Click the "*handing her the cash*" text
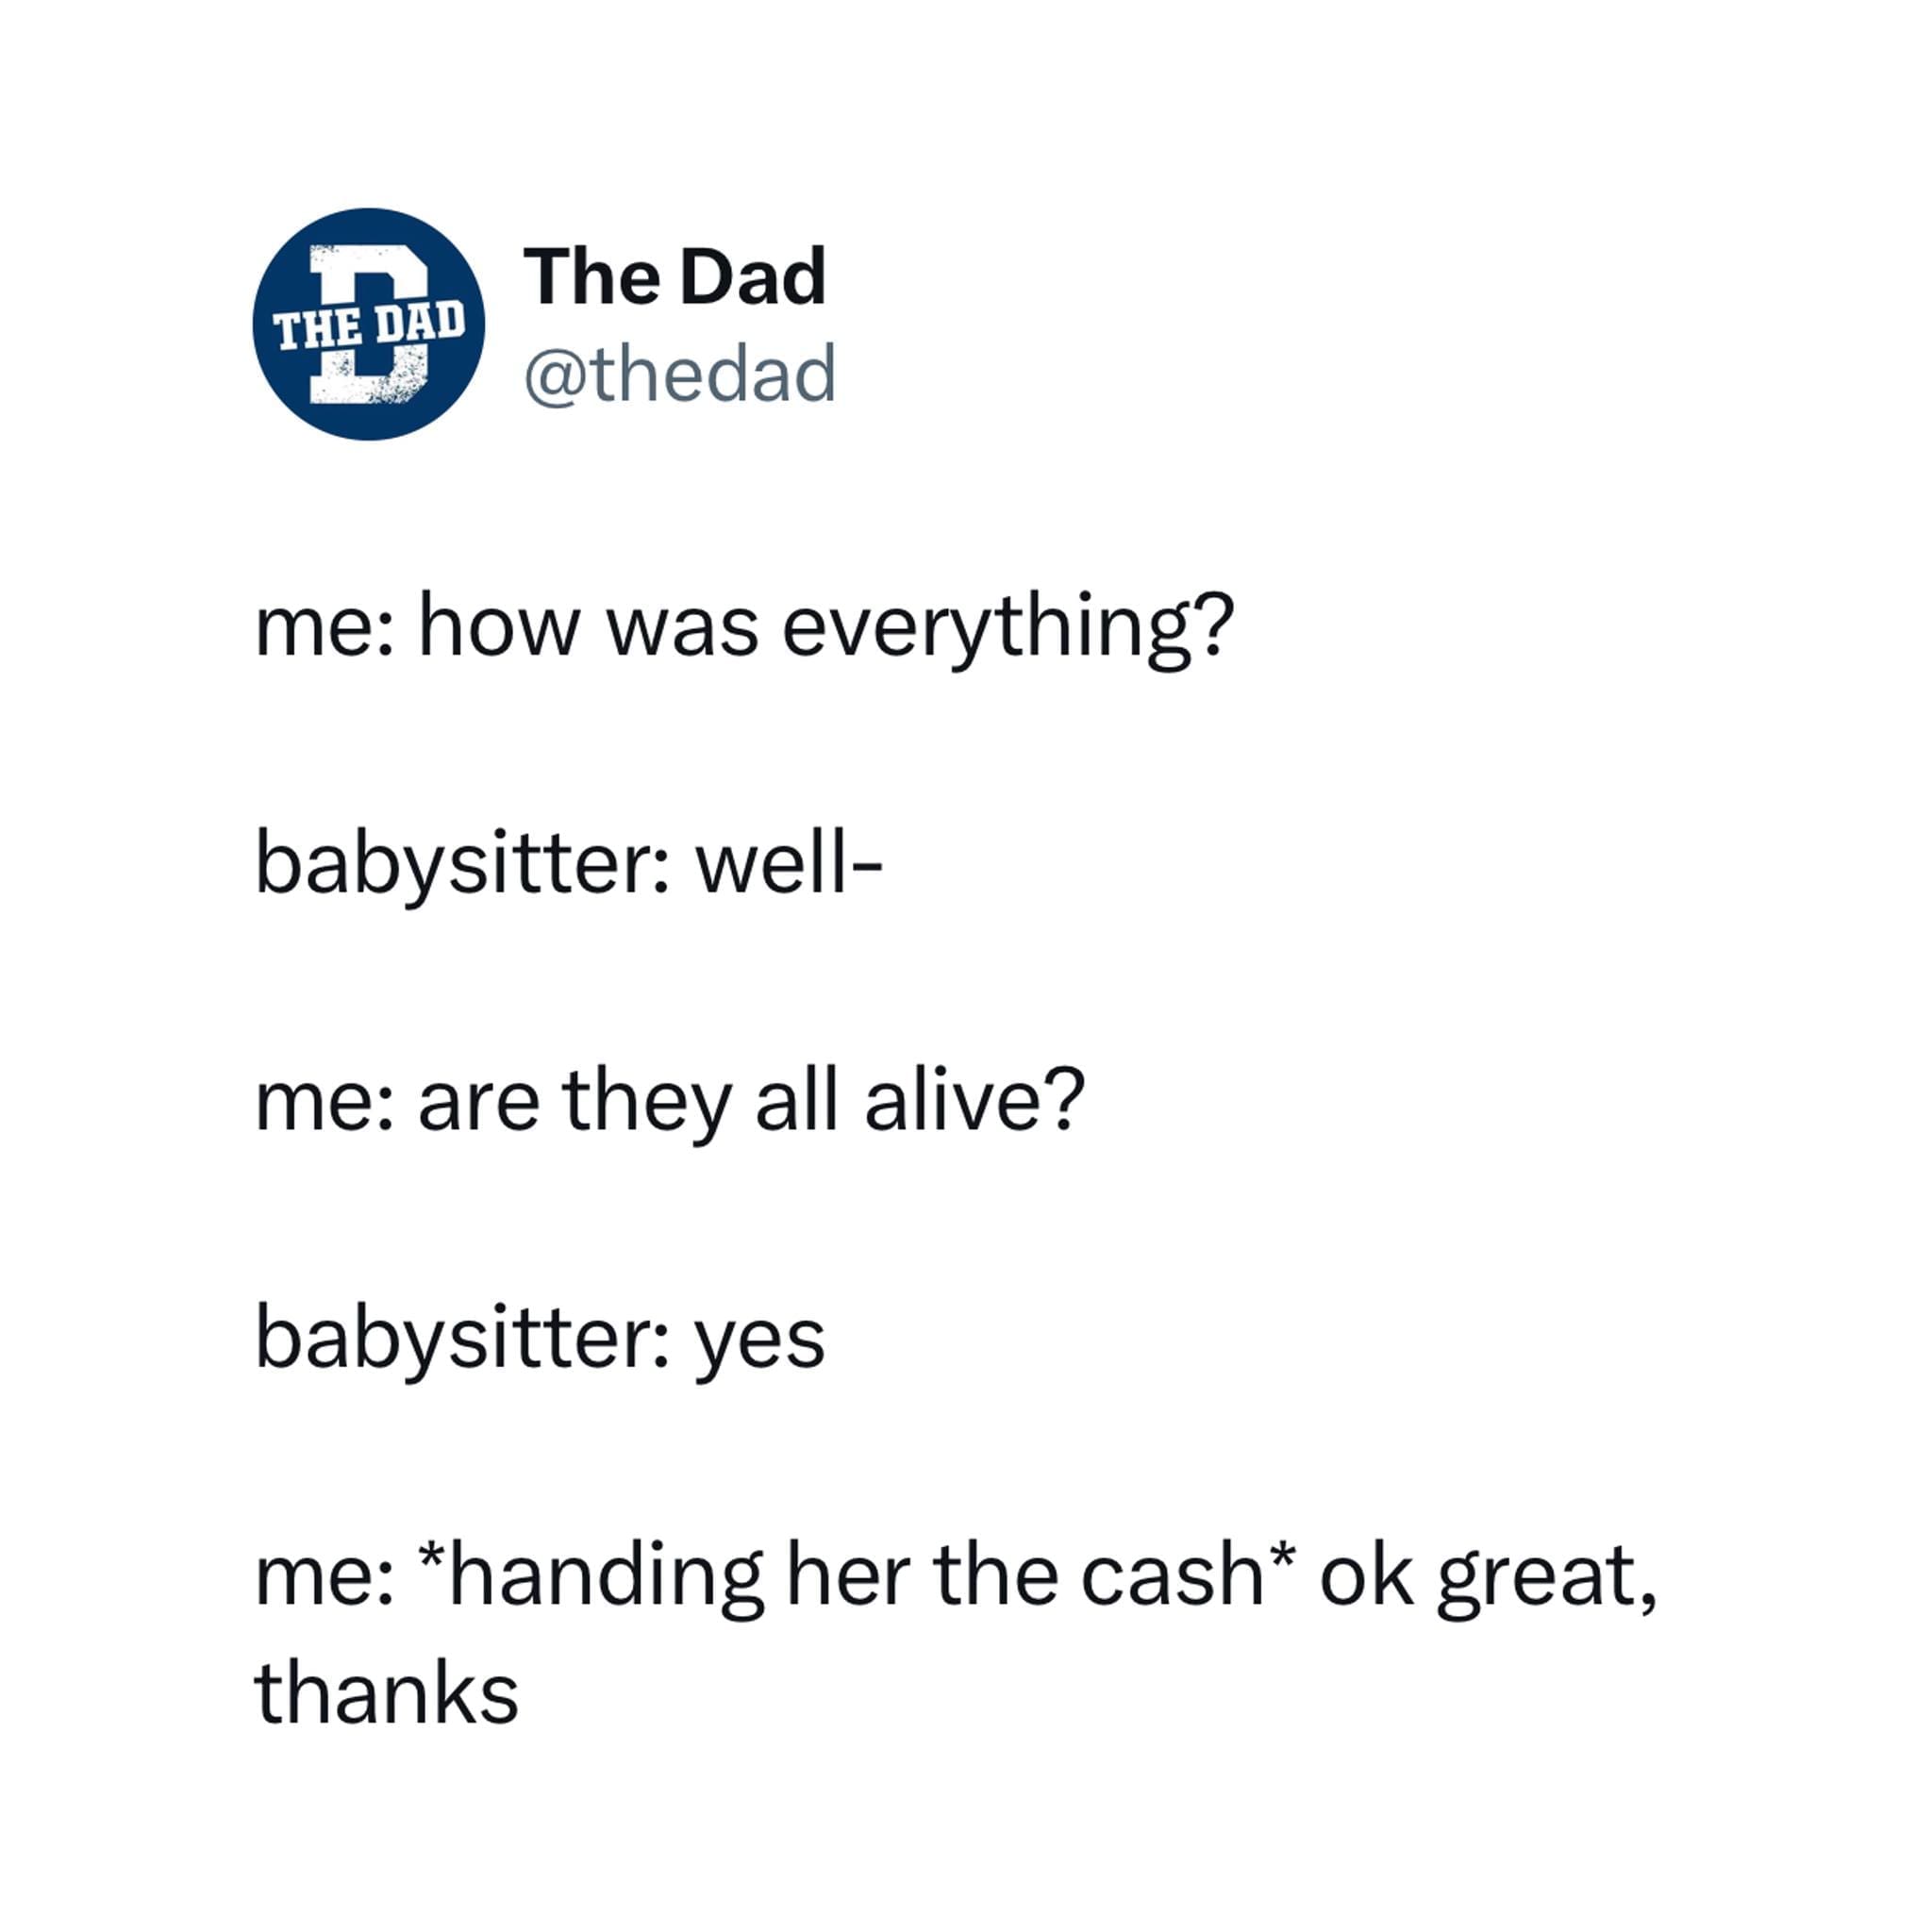The height and width of the screenshot is (1932, 1932). (x=858, y=1575)
